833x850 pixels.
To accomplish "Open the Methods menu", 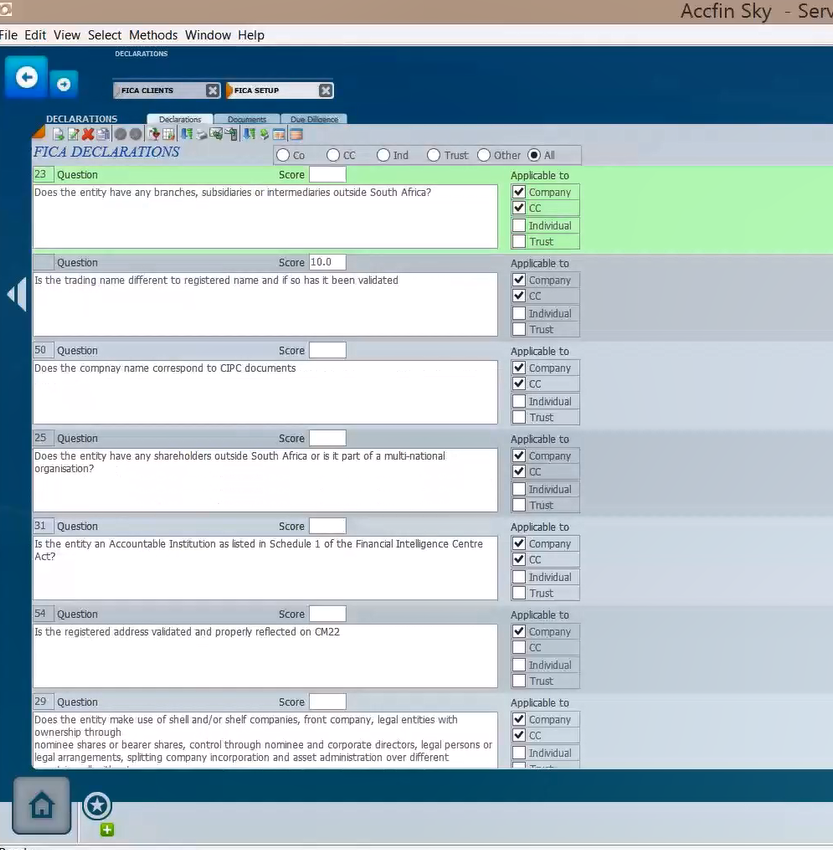I will tap(153, 35).
